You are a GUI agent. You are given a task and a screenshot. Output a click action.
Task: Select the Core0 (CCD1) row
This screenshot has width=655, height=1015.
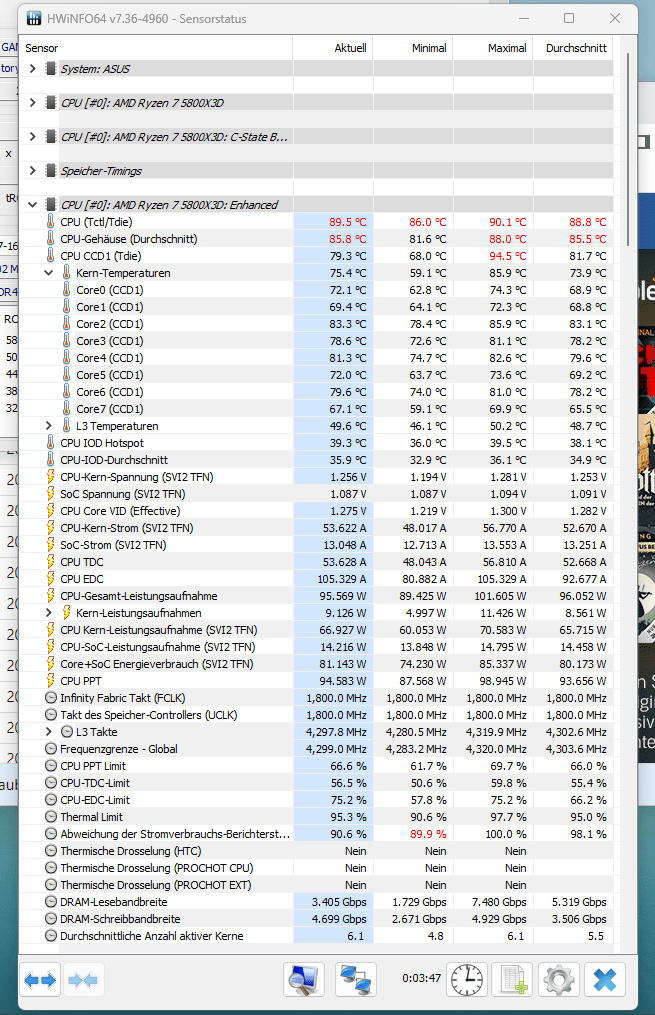point(316,290)
